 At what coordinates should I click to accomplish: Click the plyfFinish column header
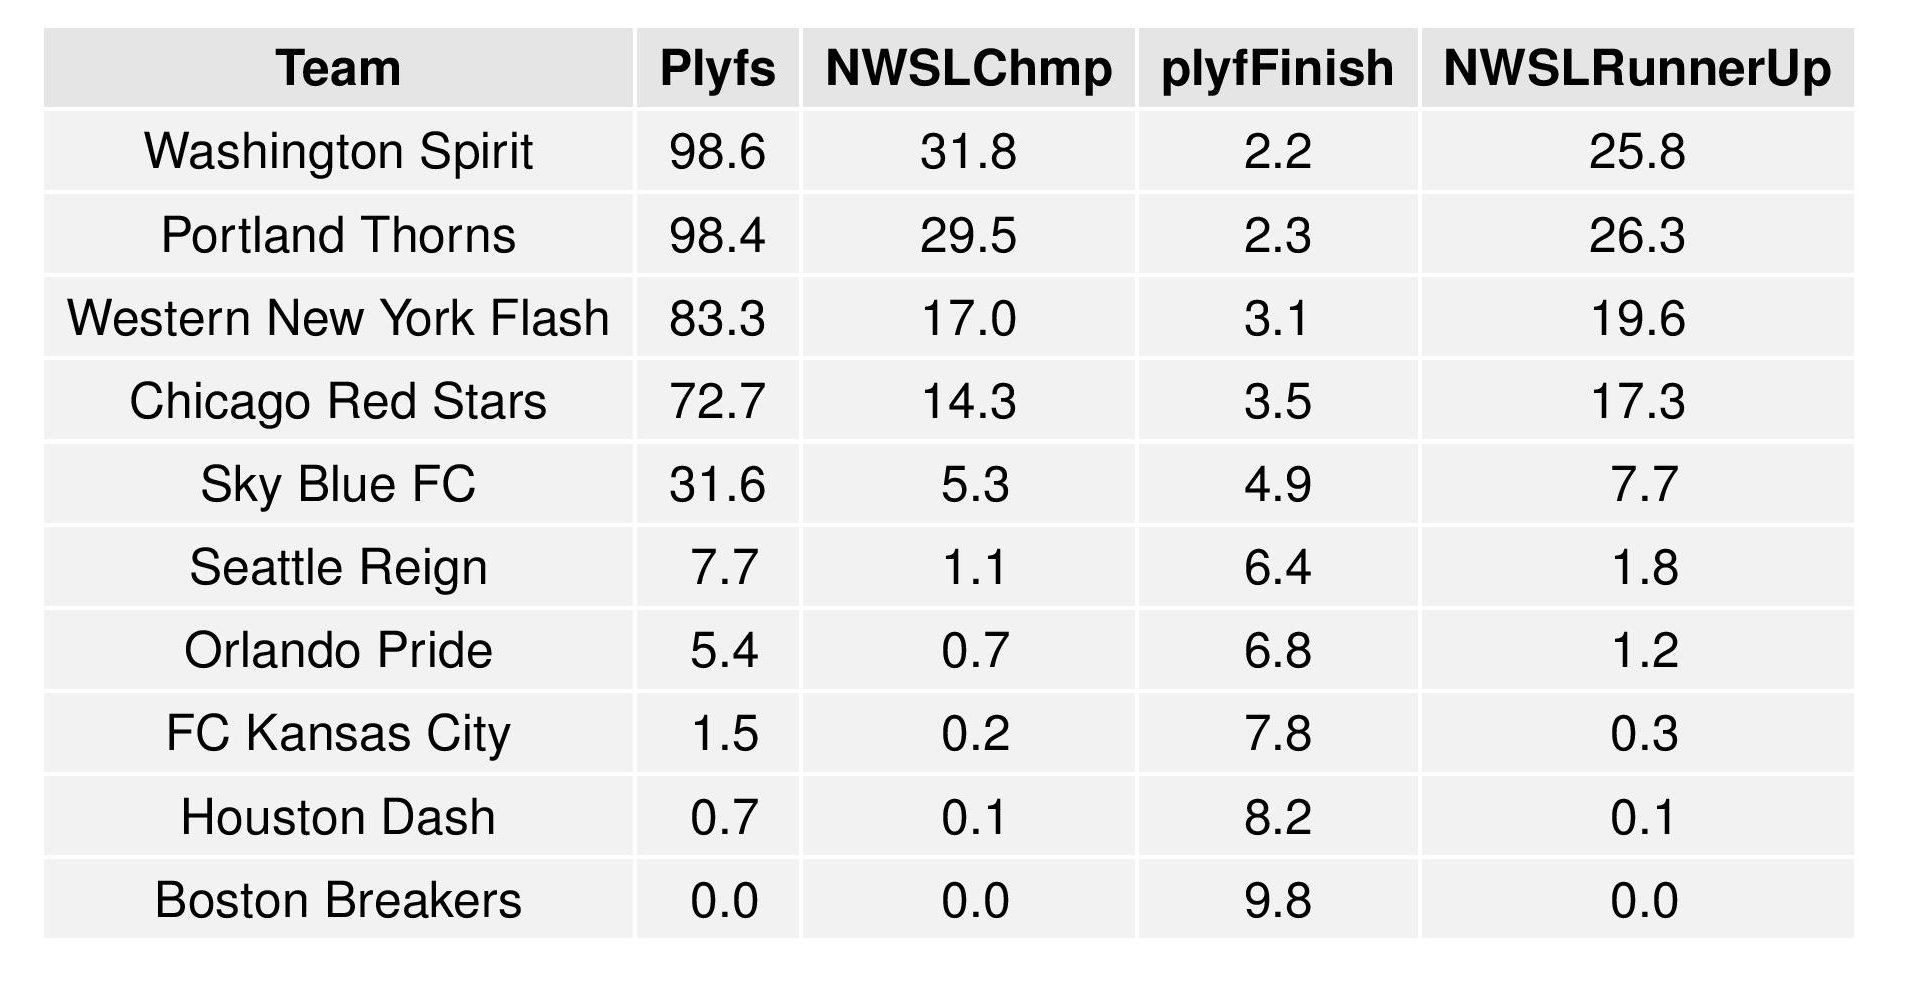[x=1277, y=69]
